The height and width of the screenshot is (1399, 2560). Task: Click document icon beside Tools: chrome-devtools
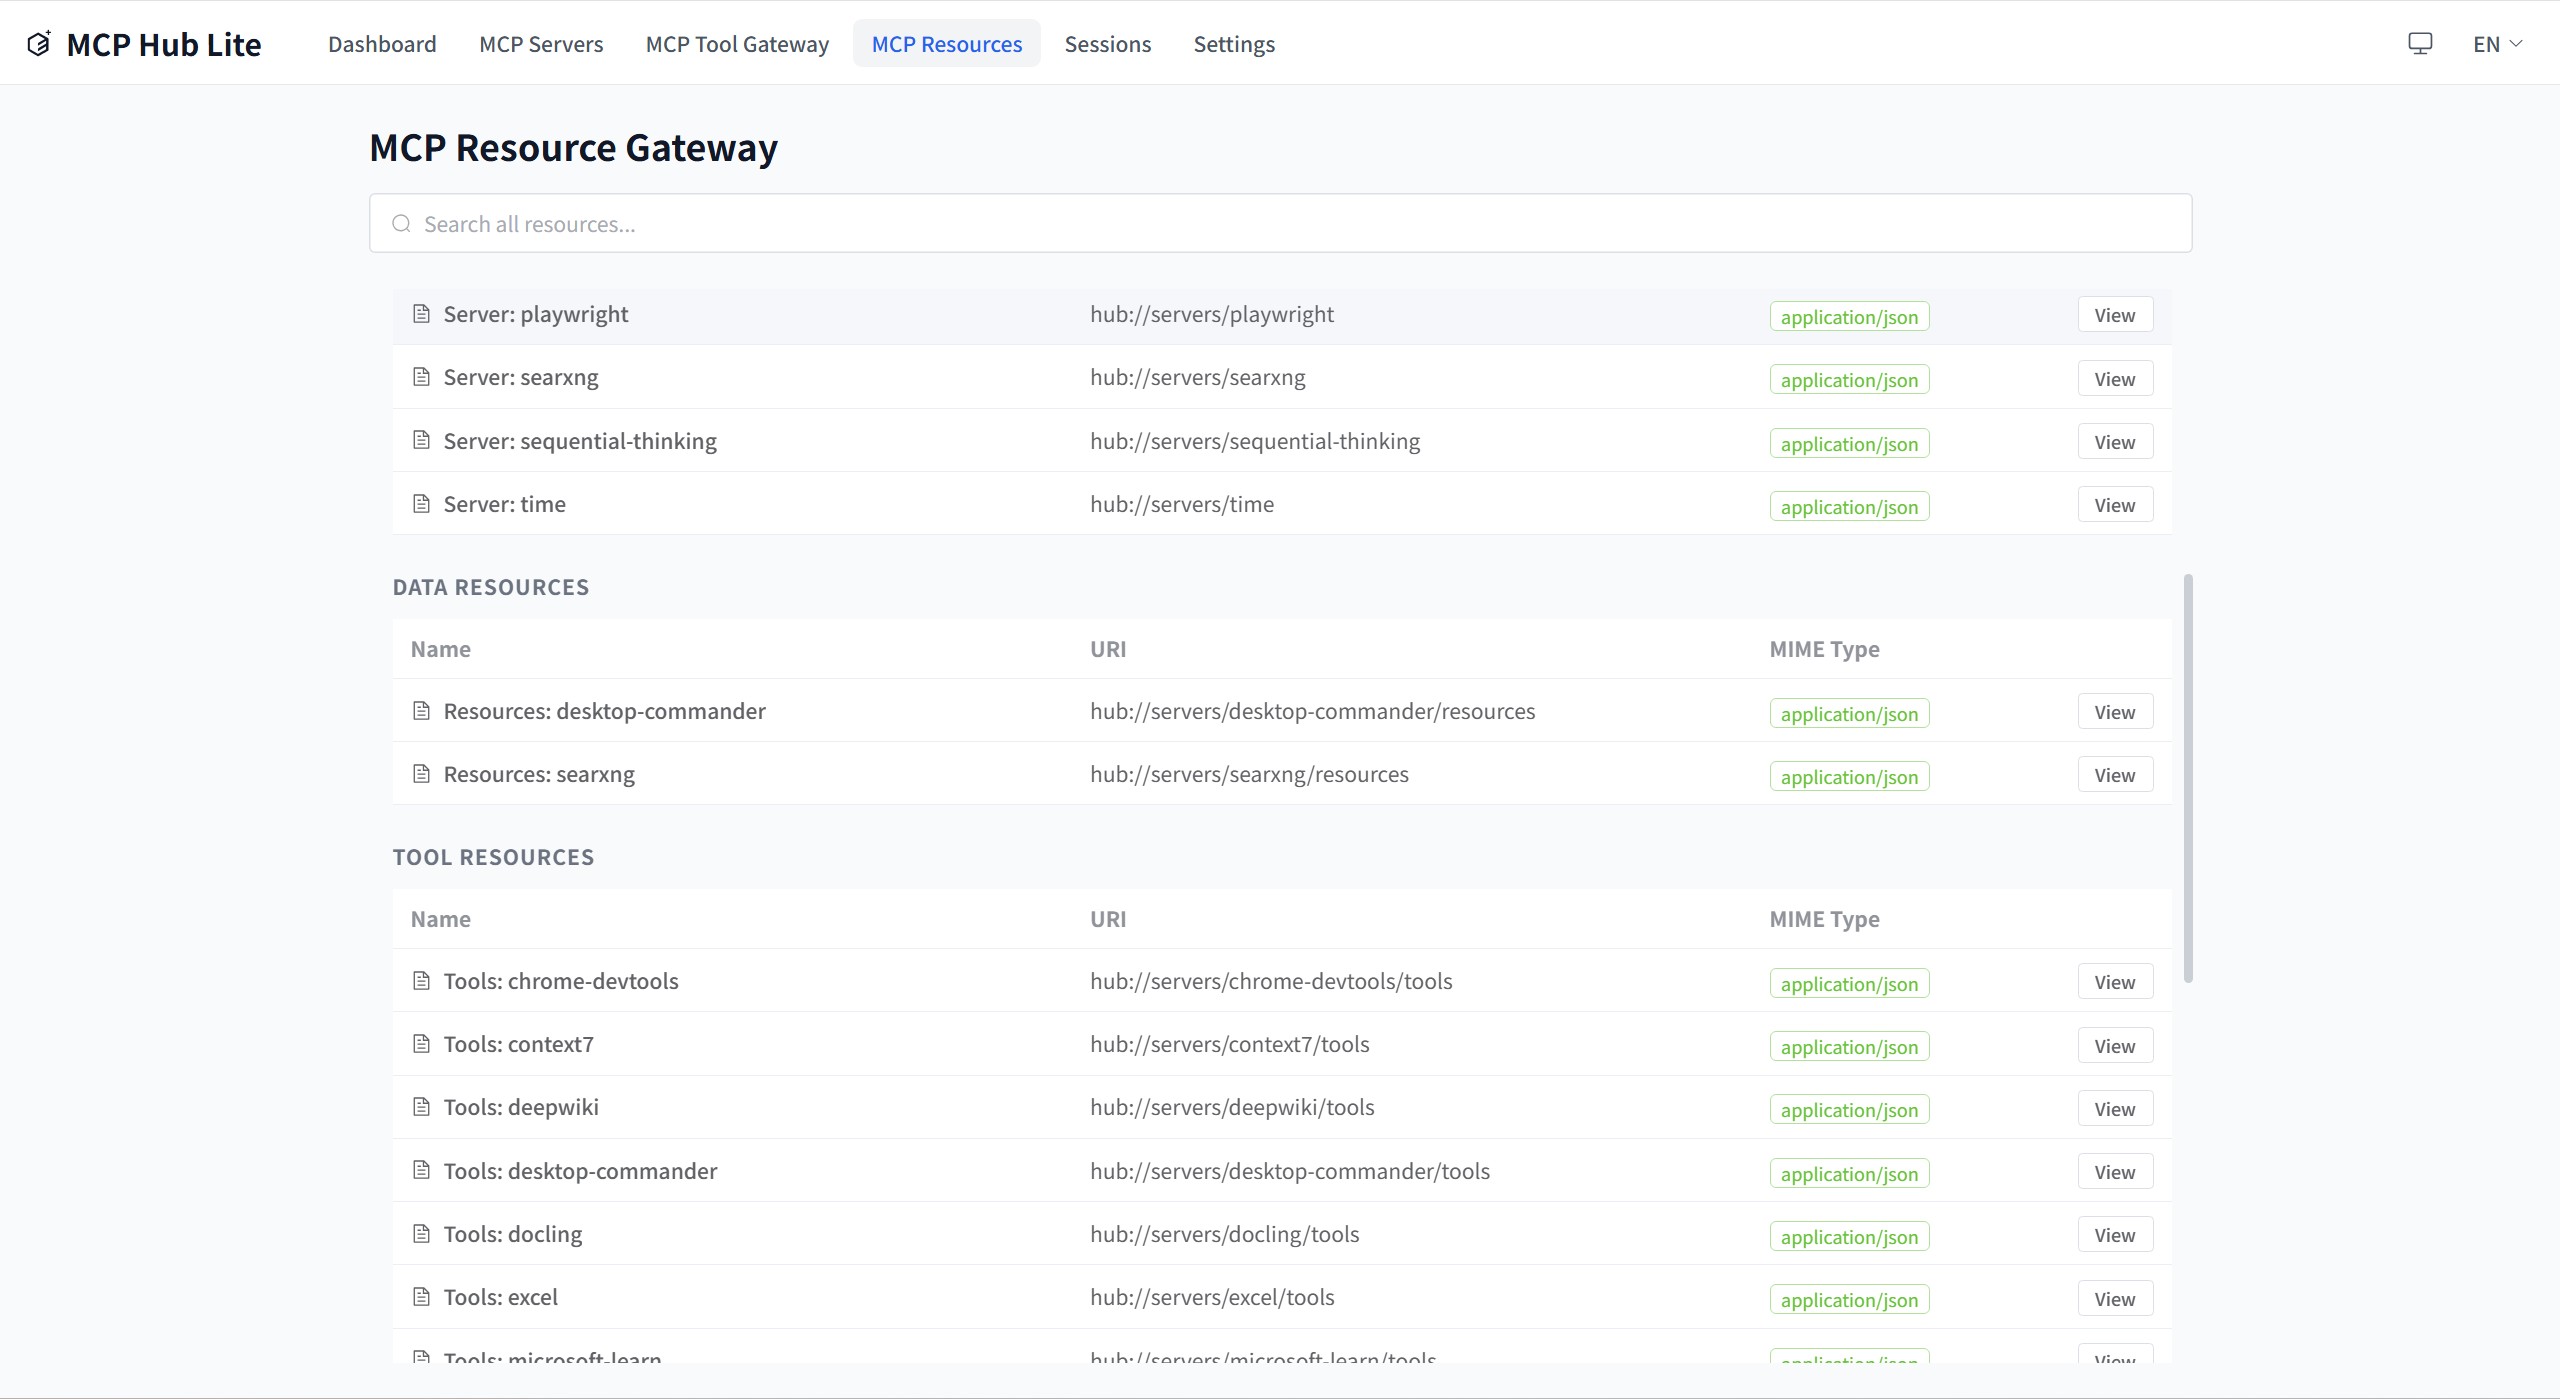(421, 981)
